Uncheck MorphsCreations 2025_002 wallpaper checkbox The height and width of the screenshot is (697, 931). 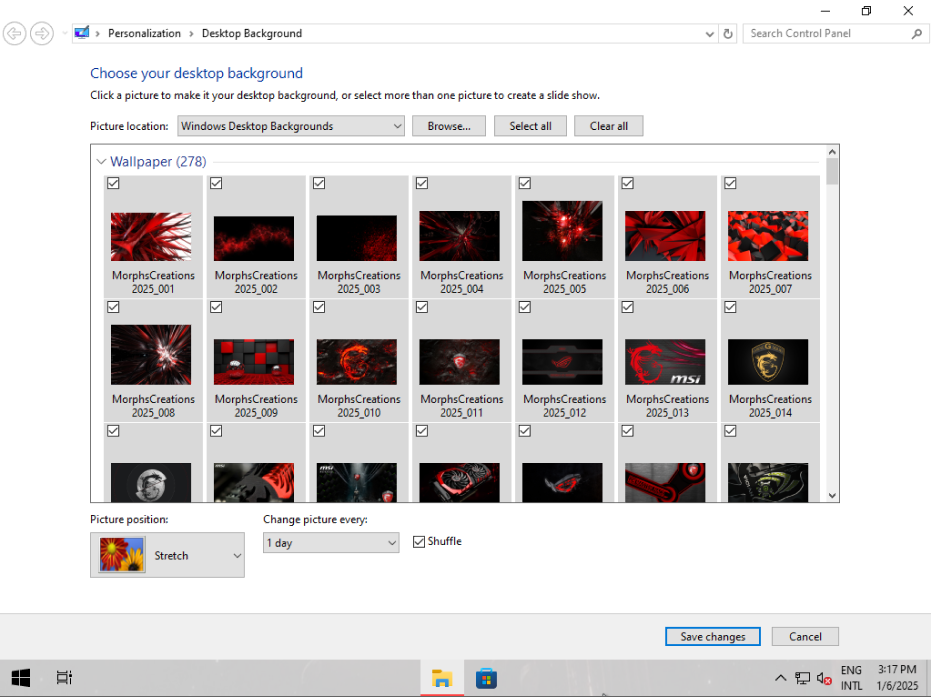pyautogui.click(x=216, y=183)
